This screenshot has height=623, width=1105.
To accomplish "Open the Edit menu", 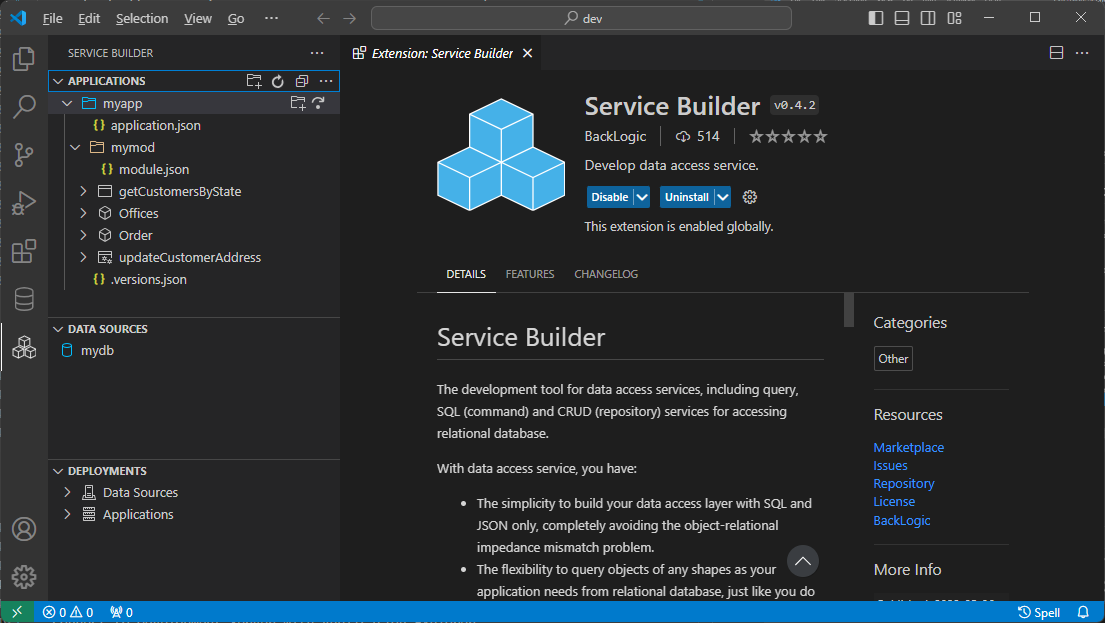I will click(x=89, y=19).
